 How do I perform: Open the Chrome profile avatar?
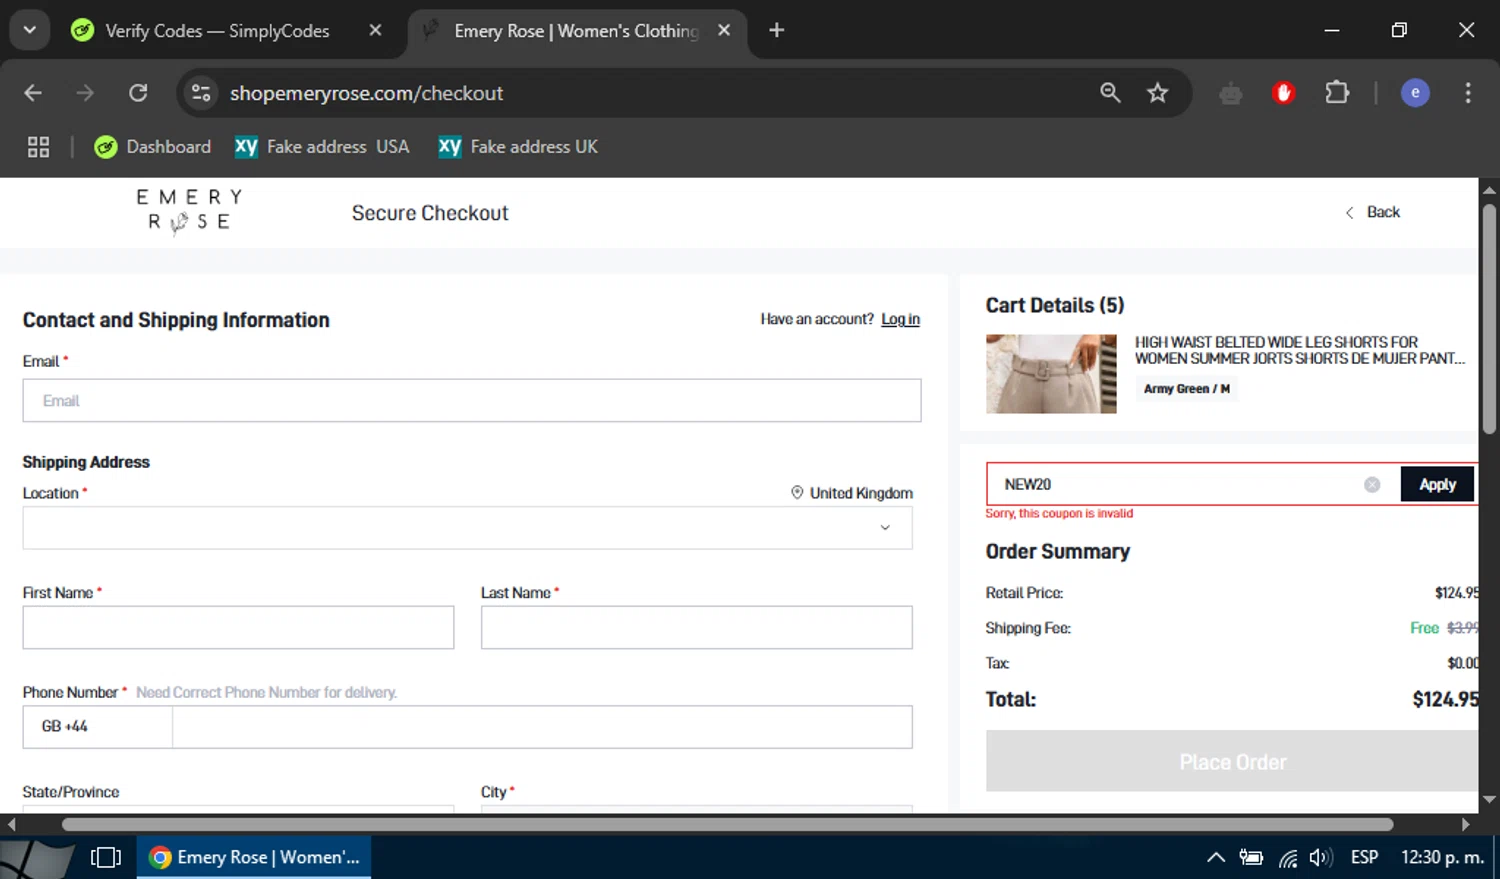point(1415,93)
